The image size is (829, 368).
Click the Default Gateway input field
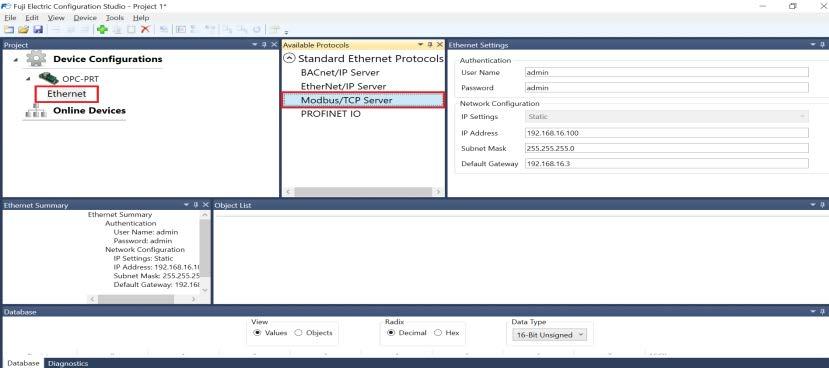[x=667, y=163]
